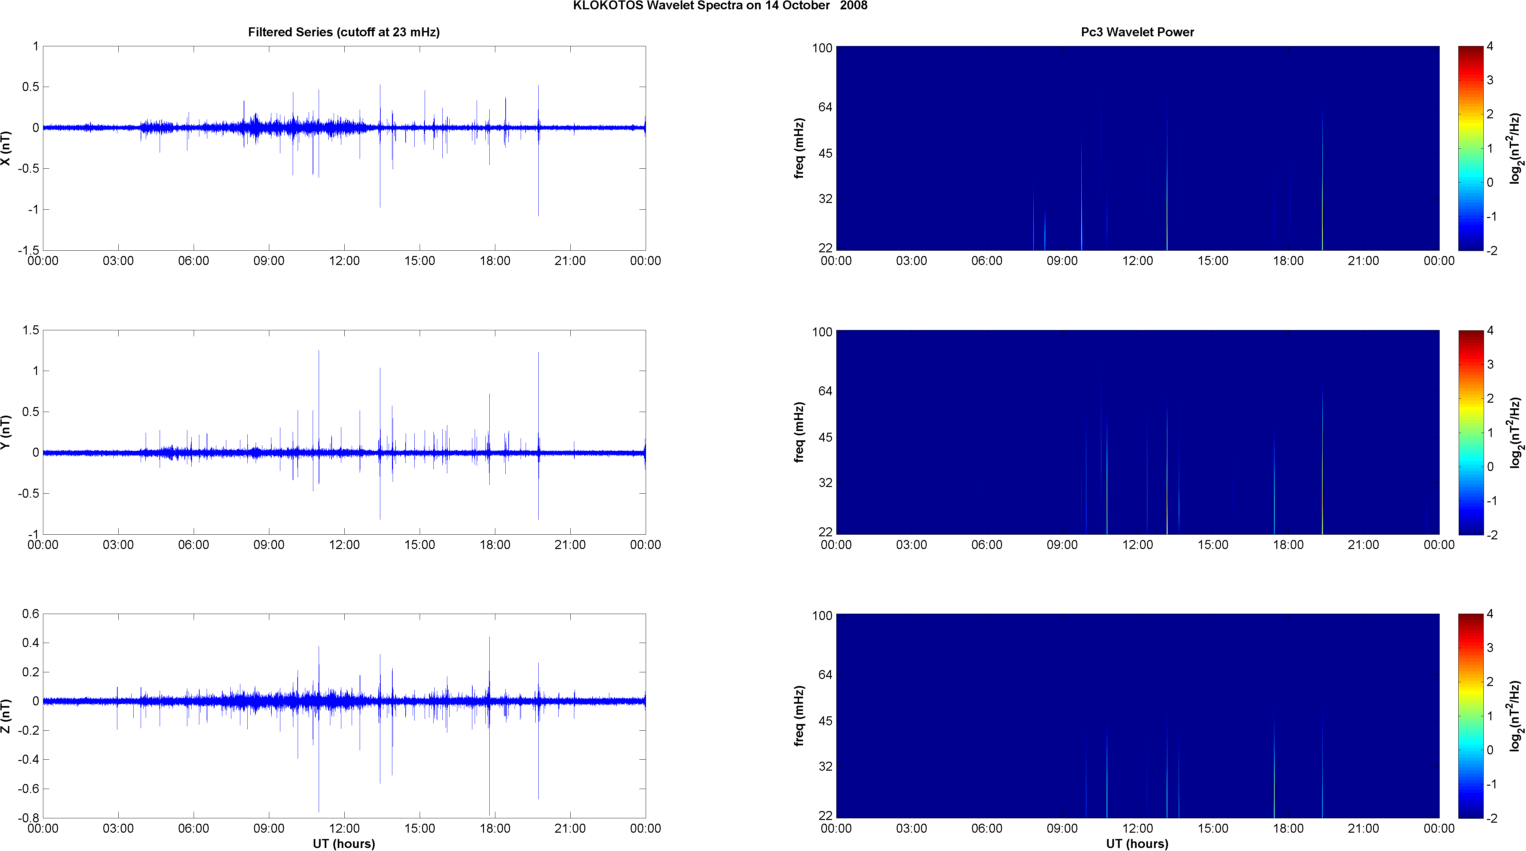Click the '09:00' tick below the top wavelet plot
This screenshot has height=851, width=1526.
click(x=1062, y=261)
